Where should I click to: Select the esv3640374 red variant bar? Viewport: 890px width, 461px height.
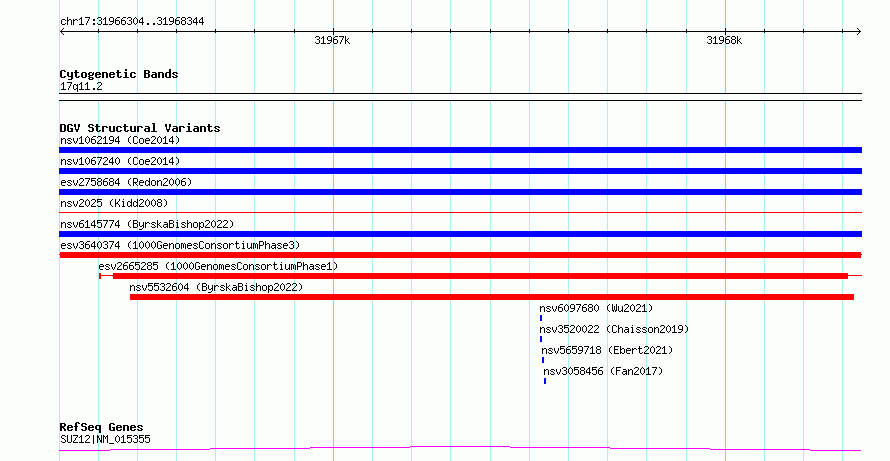point(460,255)
